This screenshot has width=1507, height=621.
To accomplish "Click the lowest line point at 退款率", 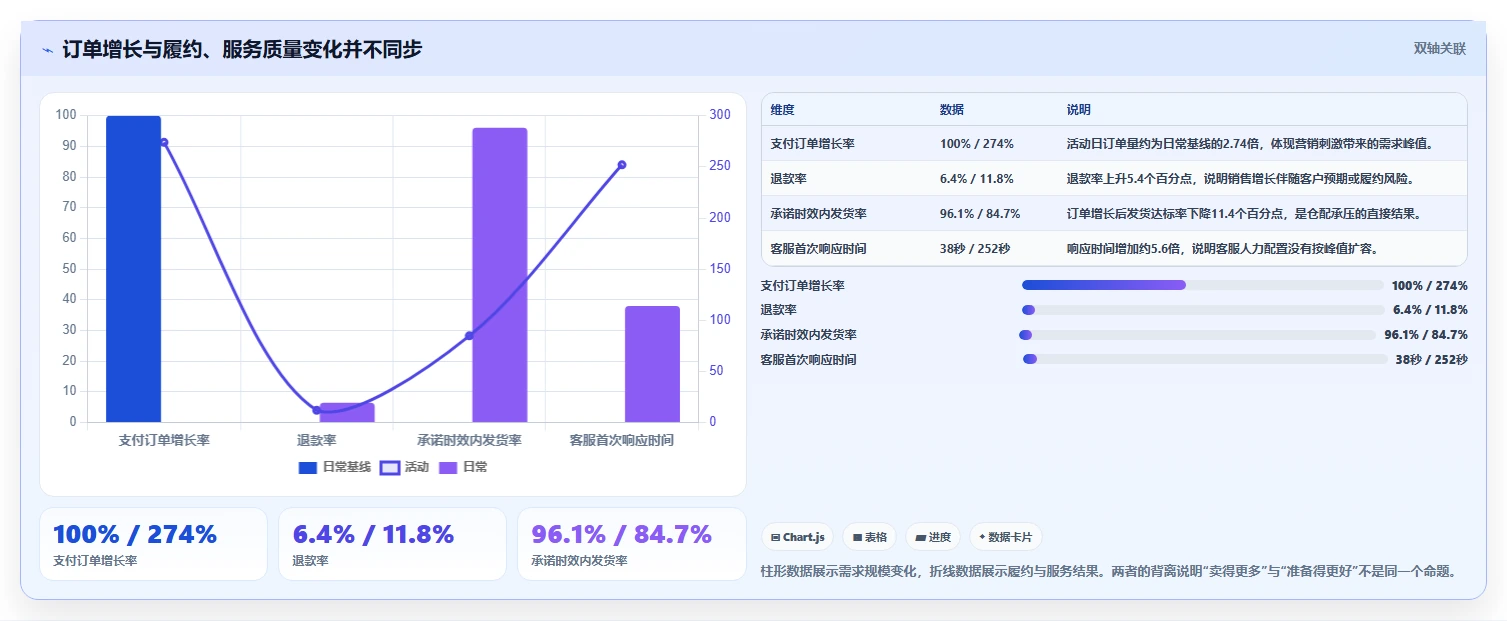I will [317, 410].
